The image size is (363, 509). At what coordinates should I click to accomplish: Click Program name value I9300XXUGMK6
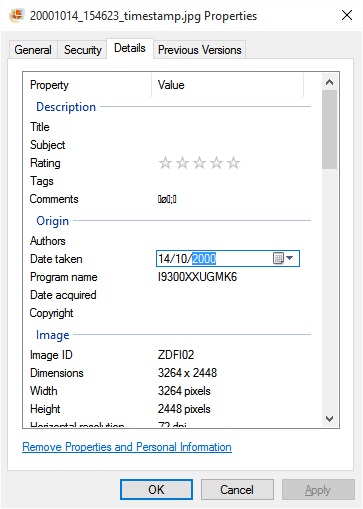tap(197, 277)
